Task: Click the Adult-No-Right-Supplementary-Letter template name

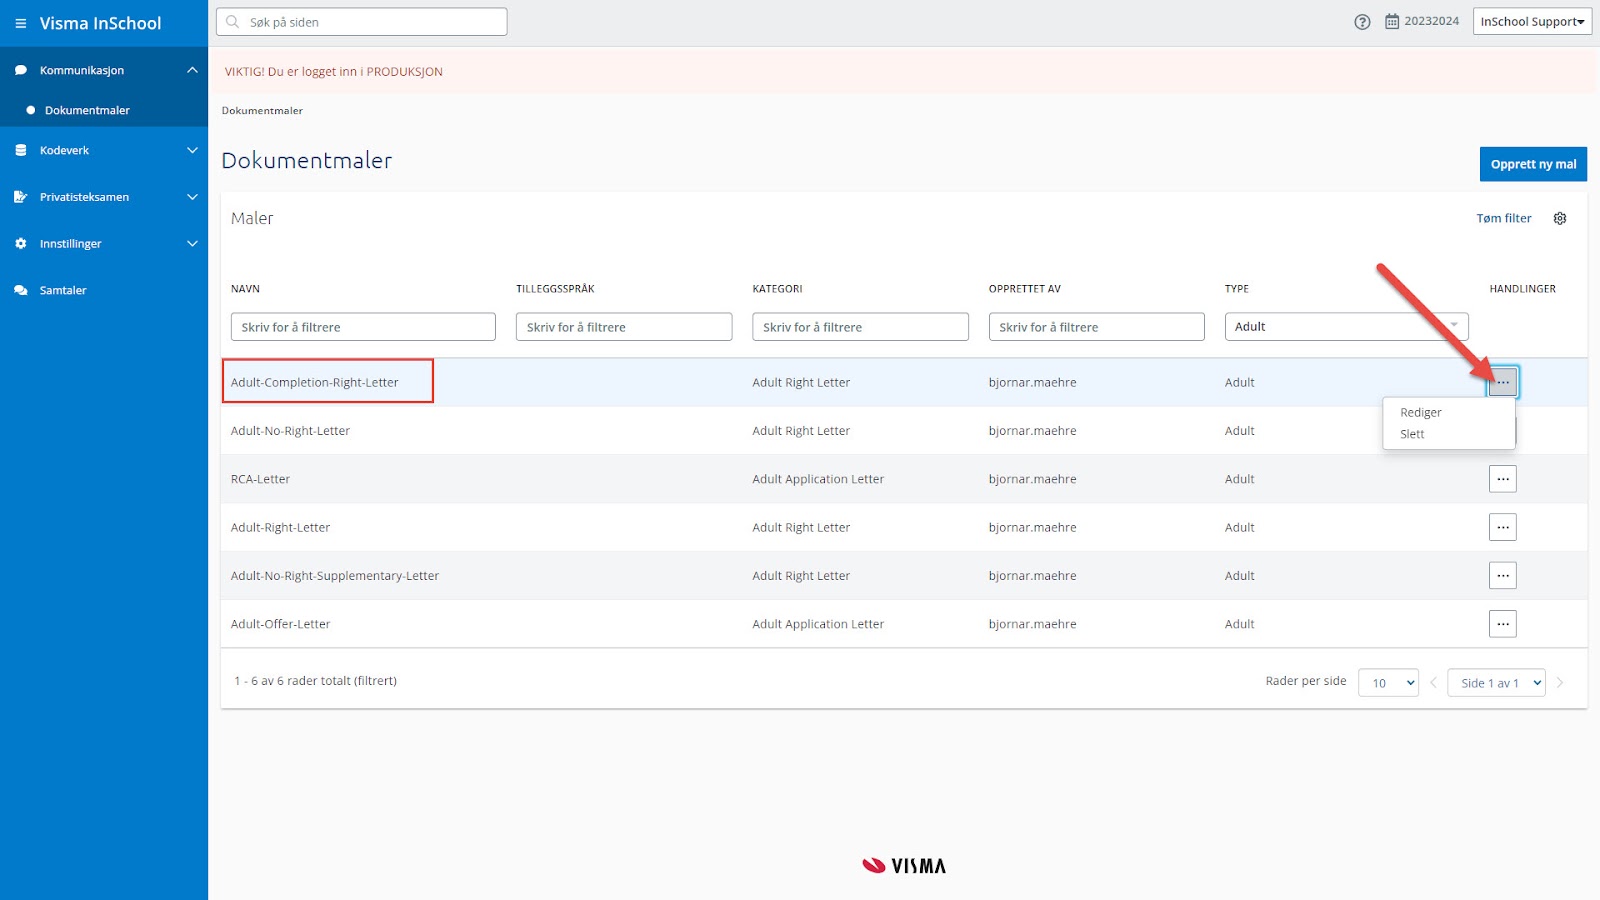Action: click(x=335, y=576)
